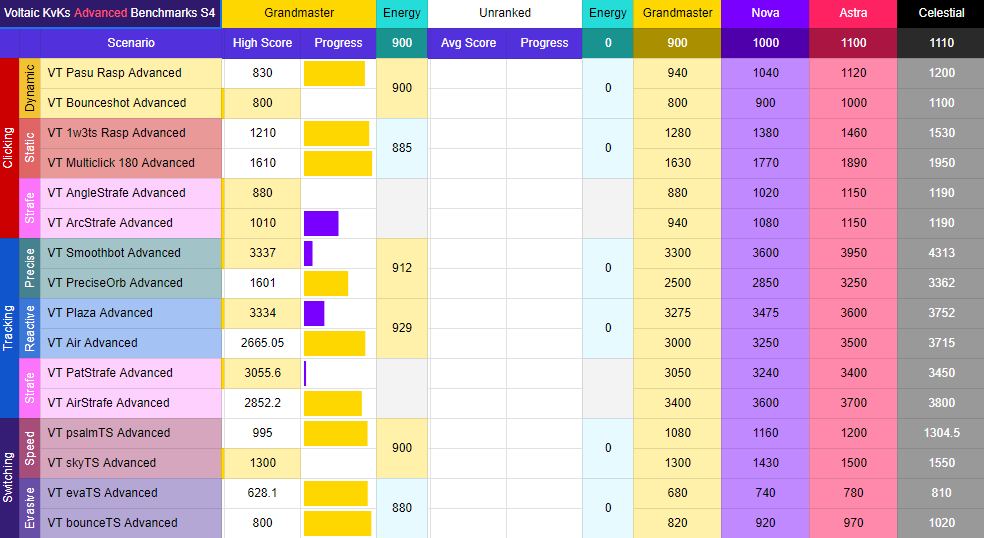Click the 880 energy cell for Evasive
Image resolution: width=984 pixels, height=538 pixels.
click(402, 508)
